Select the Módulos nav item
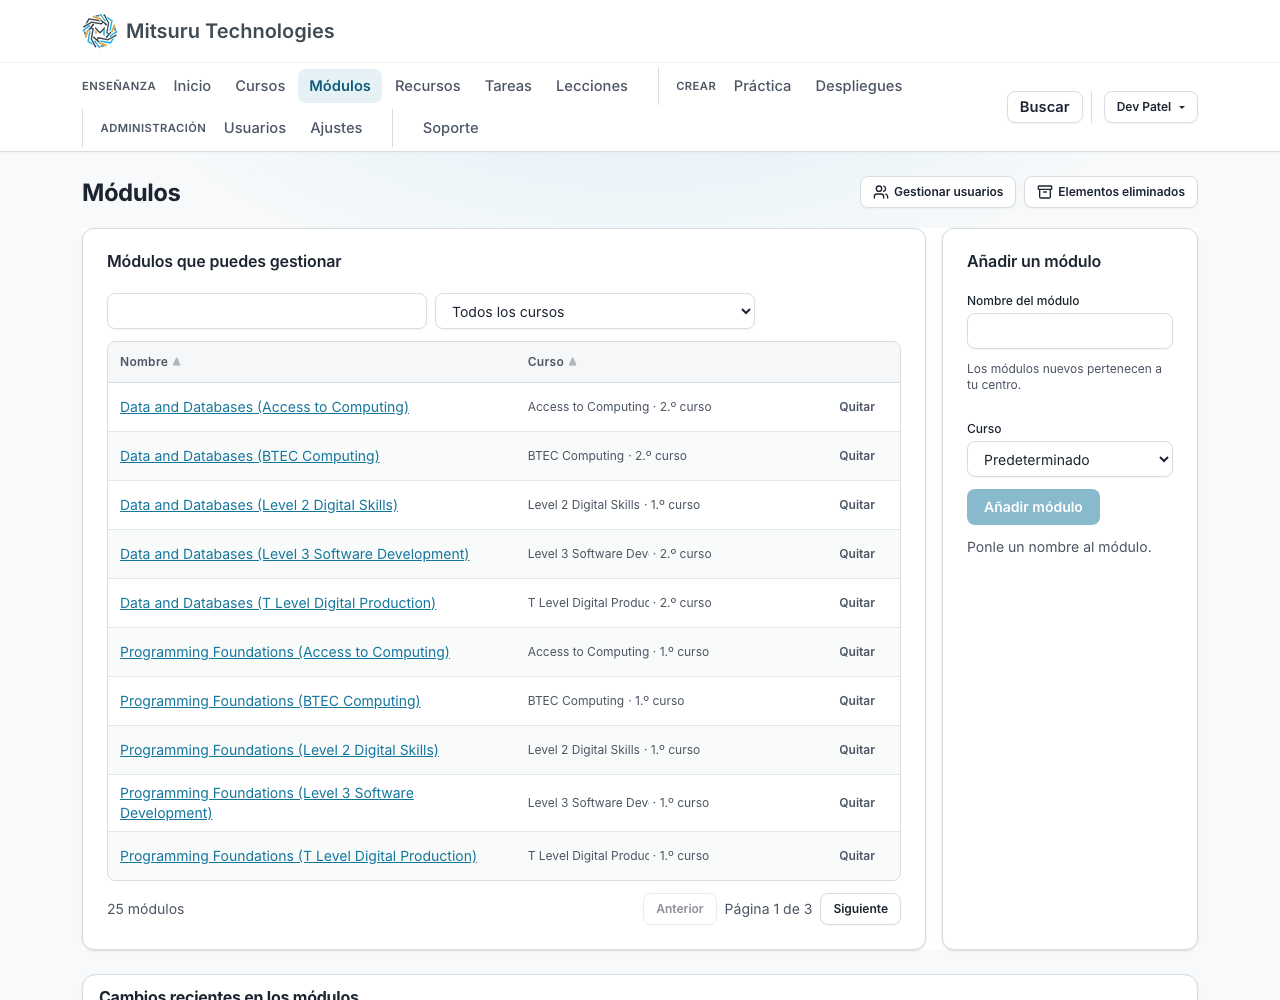The height and width of the screenshot is (1000, 1280). (340, 86)
